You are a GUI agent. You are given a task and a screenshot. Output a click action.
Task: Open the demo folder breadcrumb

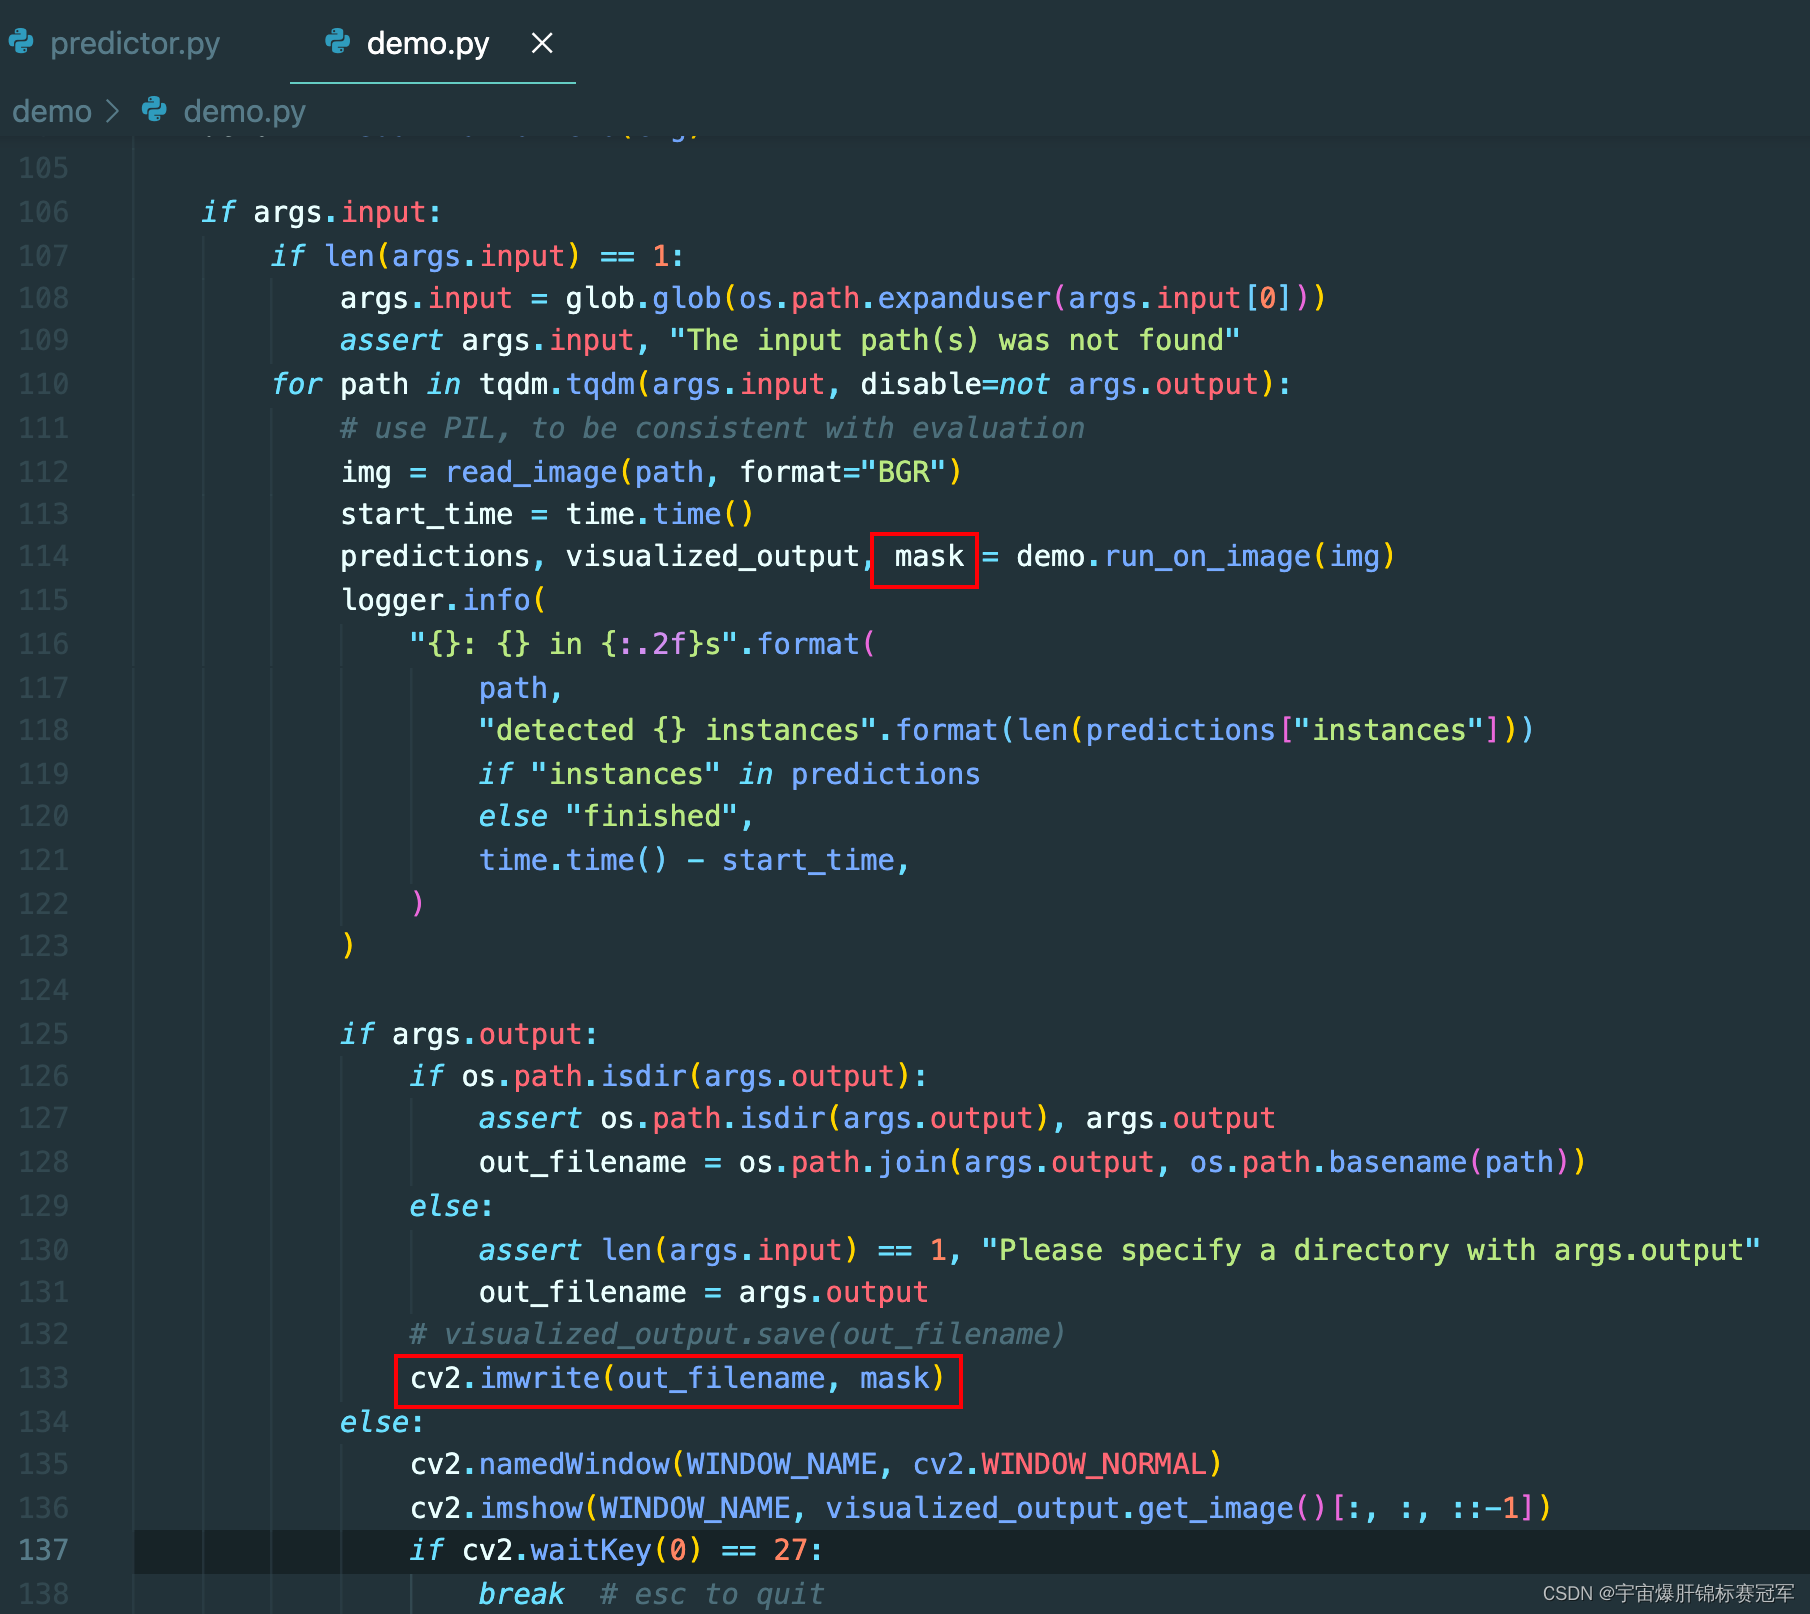(x=52, y=111)
